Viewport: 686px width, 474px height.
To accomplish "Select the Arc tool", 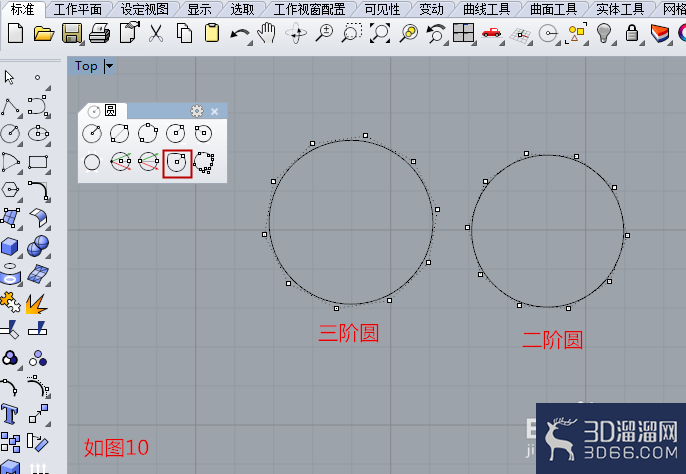I will point(10,162).
